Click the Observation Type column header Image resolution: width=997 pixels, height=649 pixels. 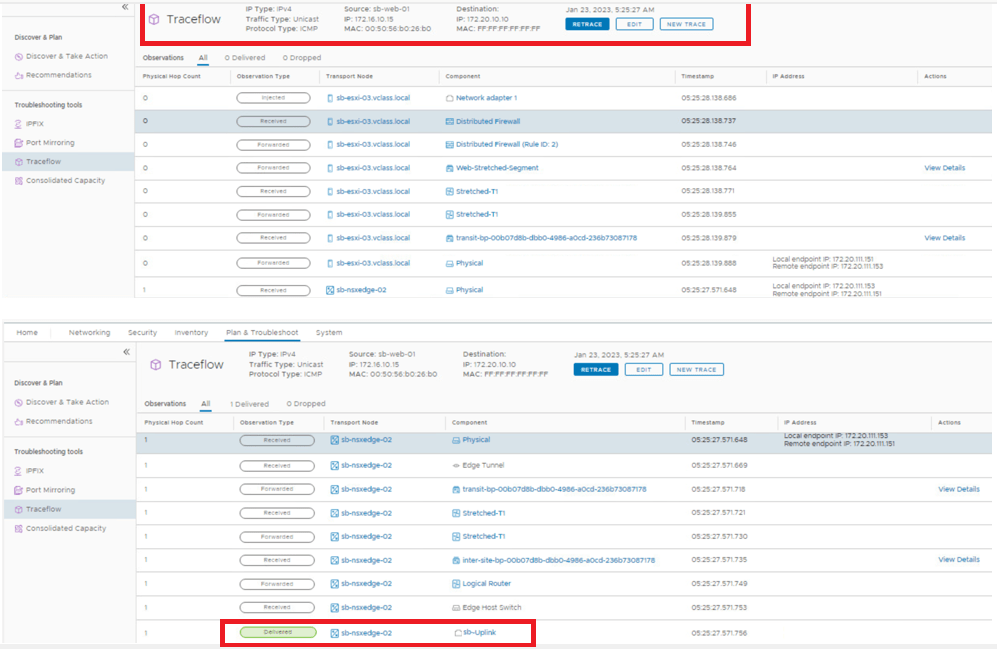click(262, 423)
